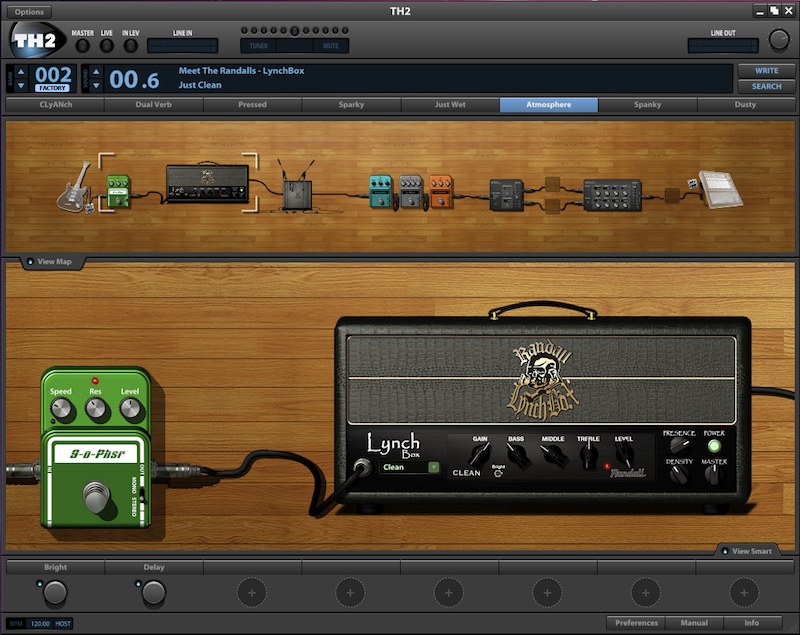
Task: Click WRITE to save the current preset
Action: coord(766,71)
